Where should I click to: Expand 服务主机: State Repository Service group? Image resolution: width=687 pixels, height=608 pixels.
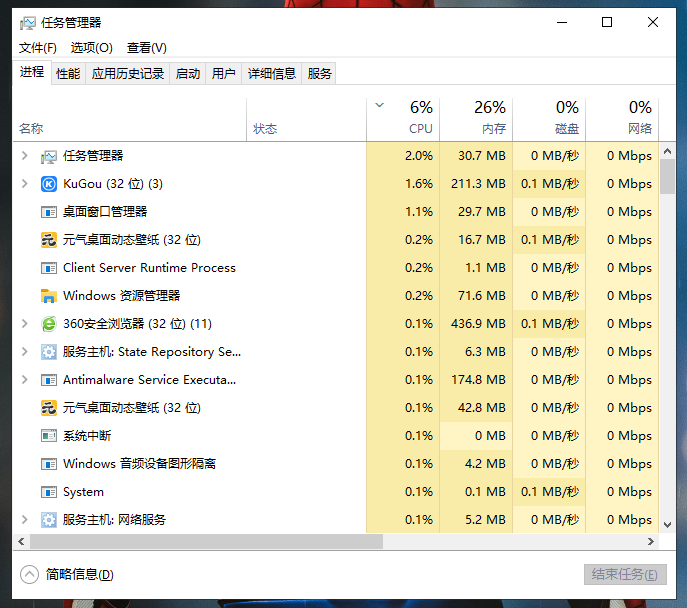click(25, 352)
